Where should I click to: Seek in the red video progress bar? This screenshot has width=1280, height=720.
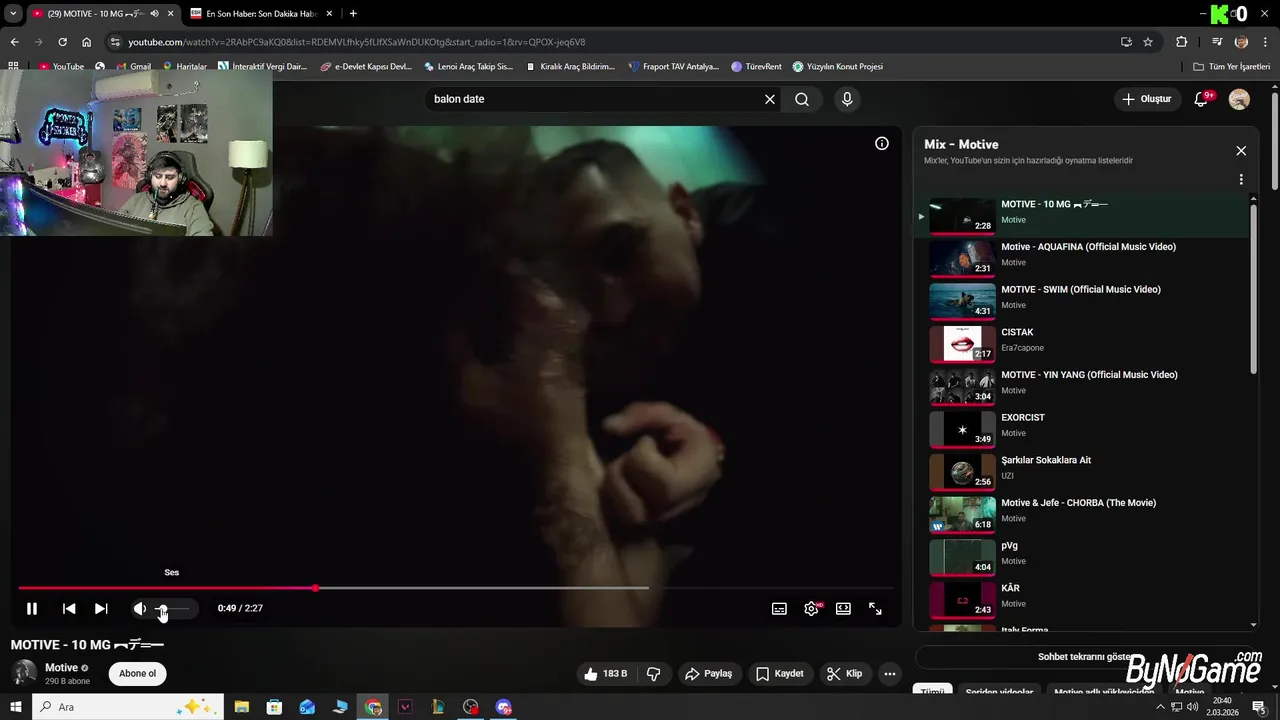coord(455,588)
